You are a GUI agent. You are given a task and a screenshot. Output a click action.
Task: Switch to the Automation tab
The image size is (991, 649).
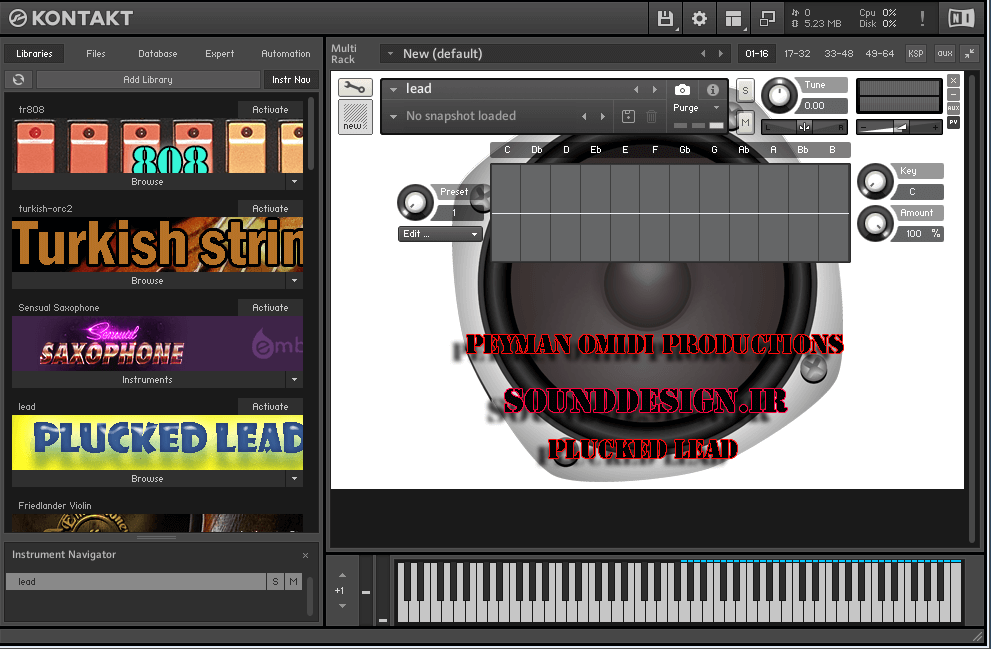(x=286, y=54)
